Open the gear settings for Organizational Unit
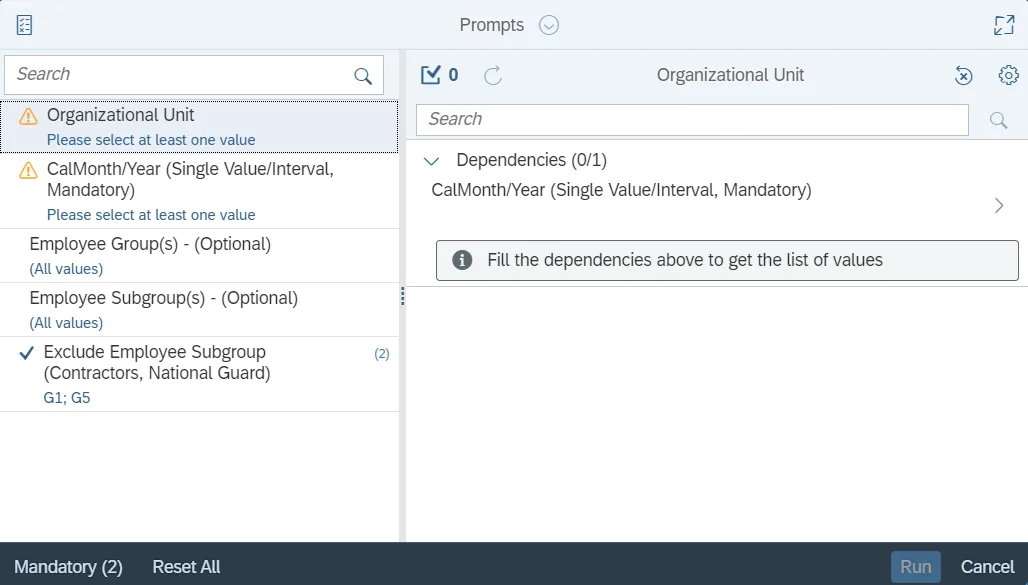The height and width of the screenshot is (585, 1028). (1008, 75)
